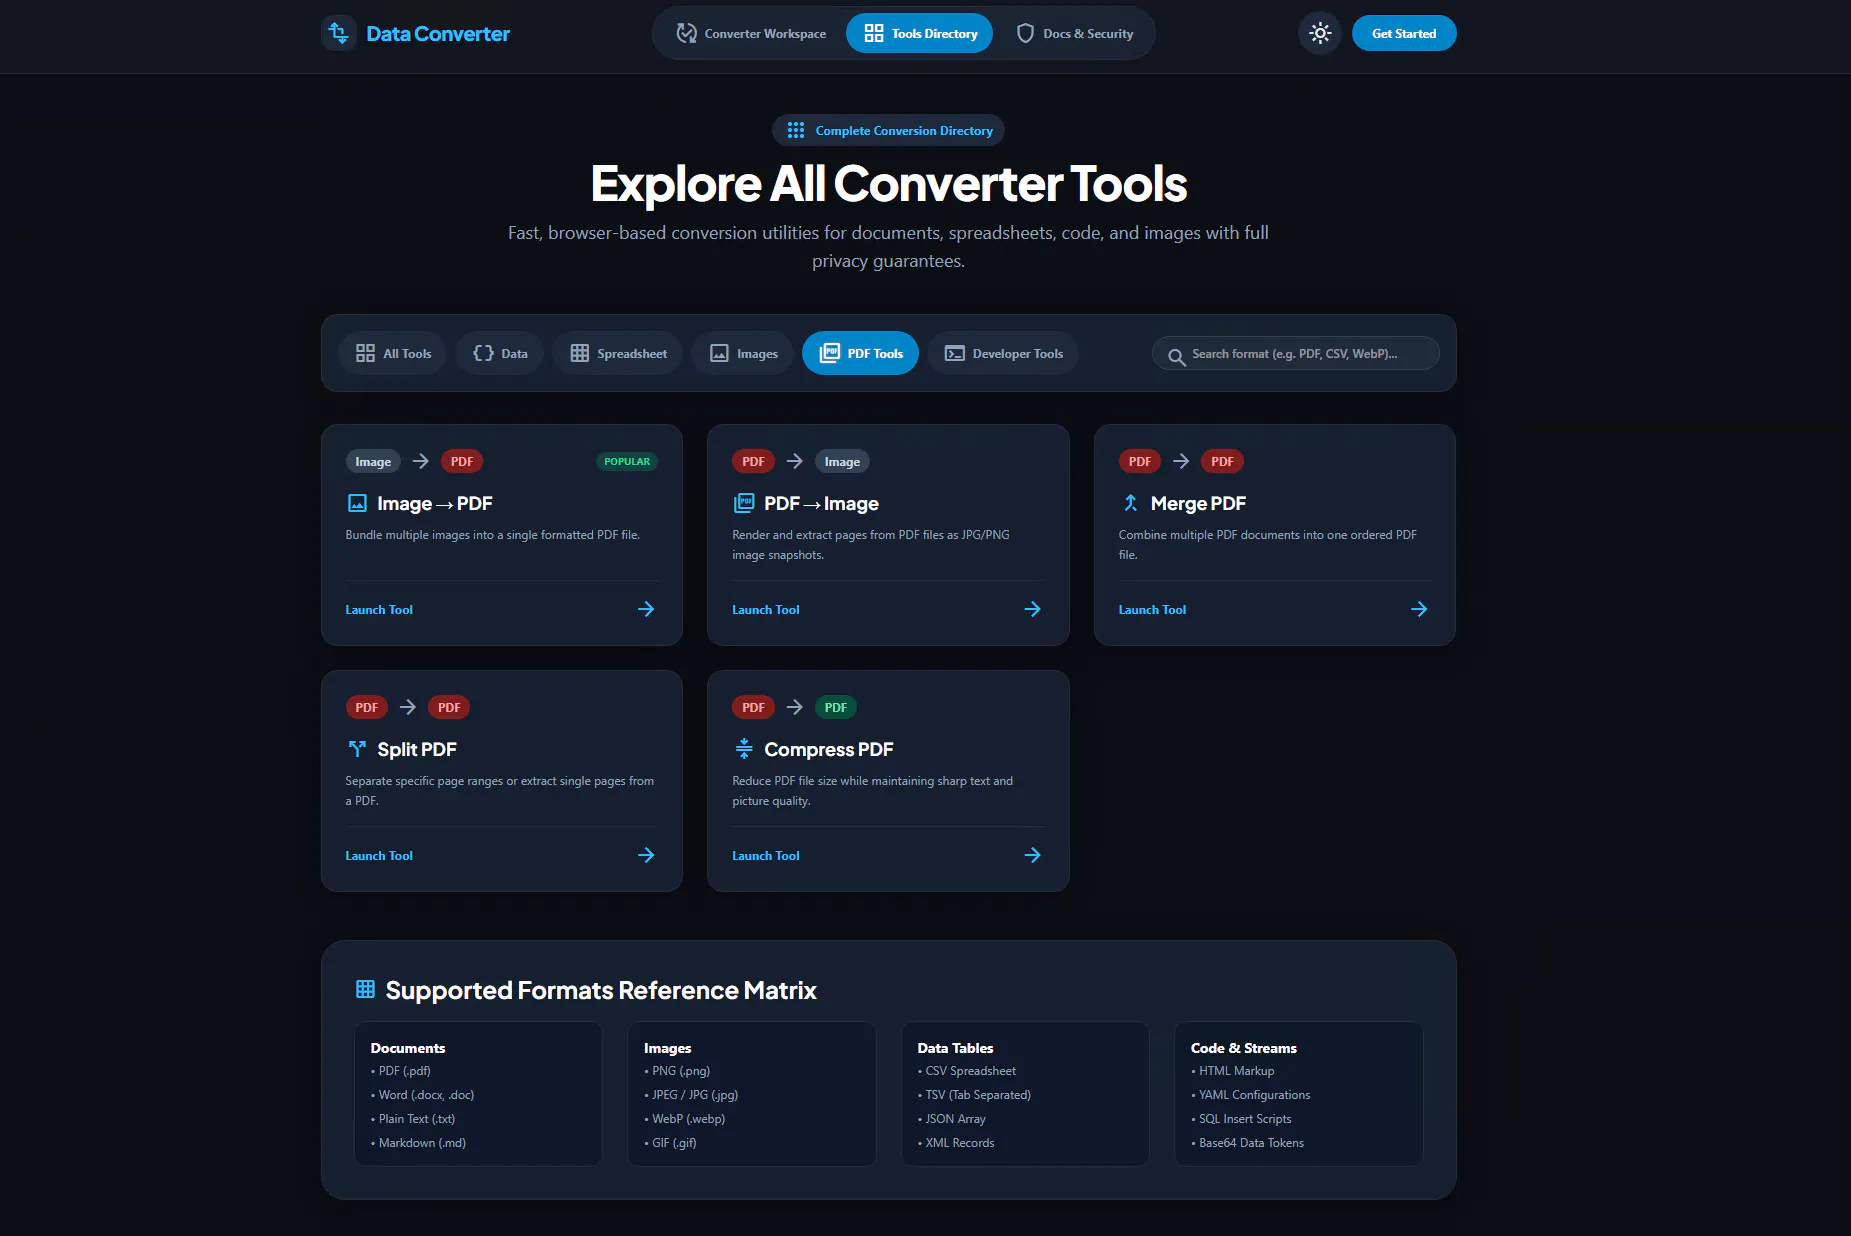Click the merge icon beside Merge PDF

click(x=1130, y=503)
